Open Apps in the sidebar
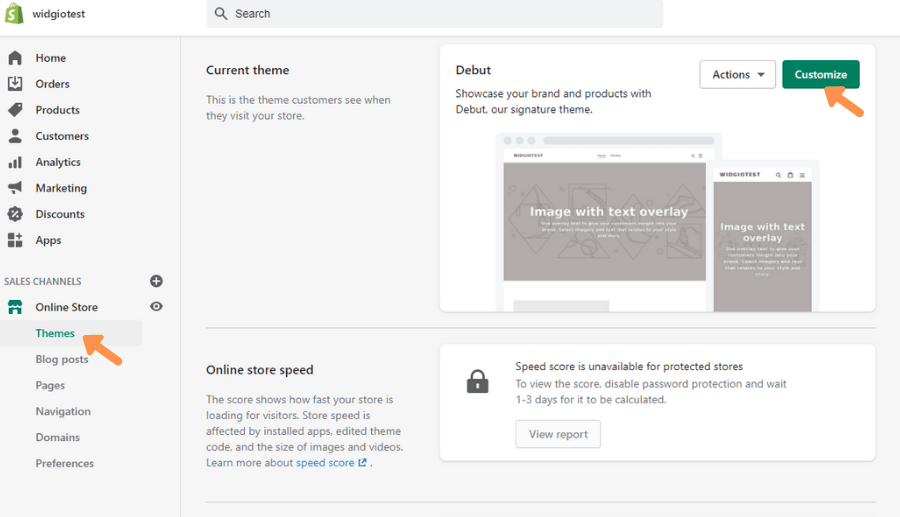Image resolution: width=900 pixels, height=517 pixels. pyautogui.click(x=48, y=240)
